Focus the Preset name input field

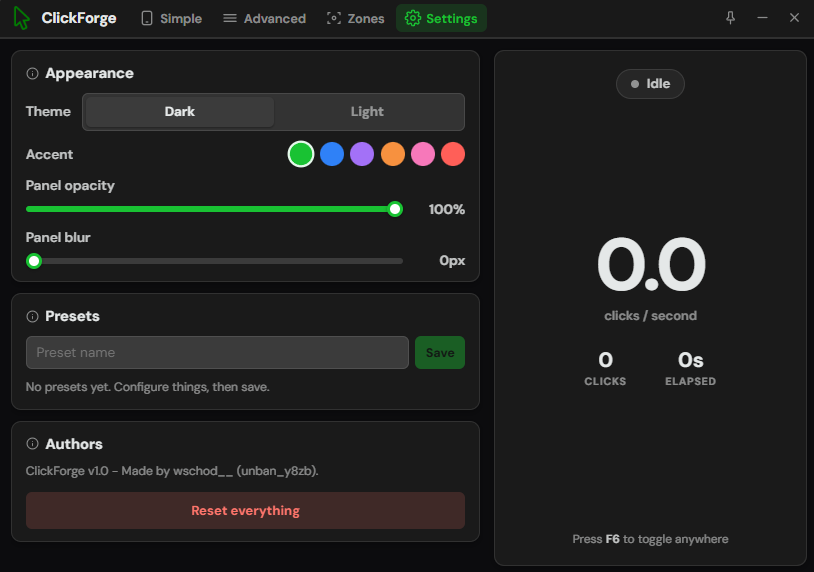[217, 352]
